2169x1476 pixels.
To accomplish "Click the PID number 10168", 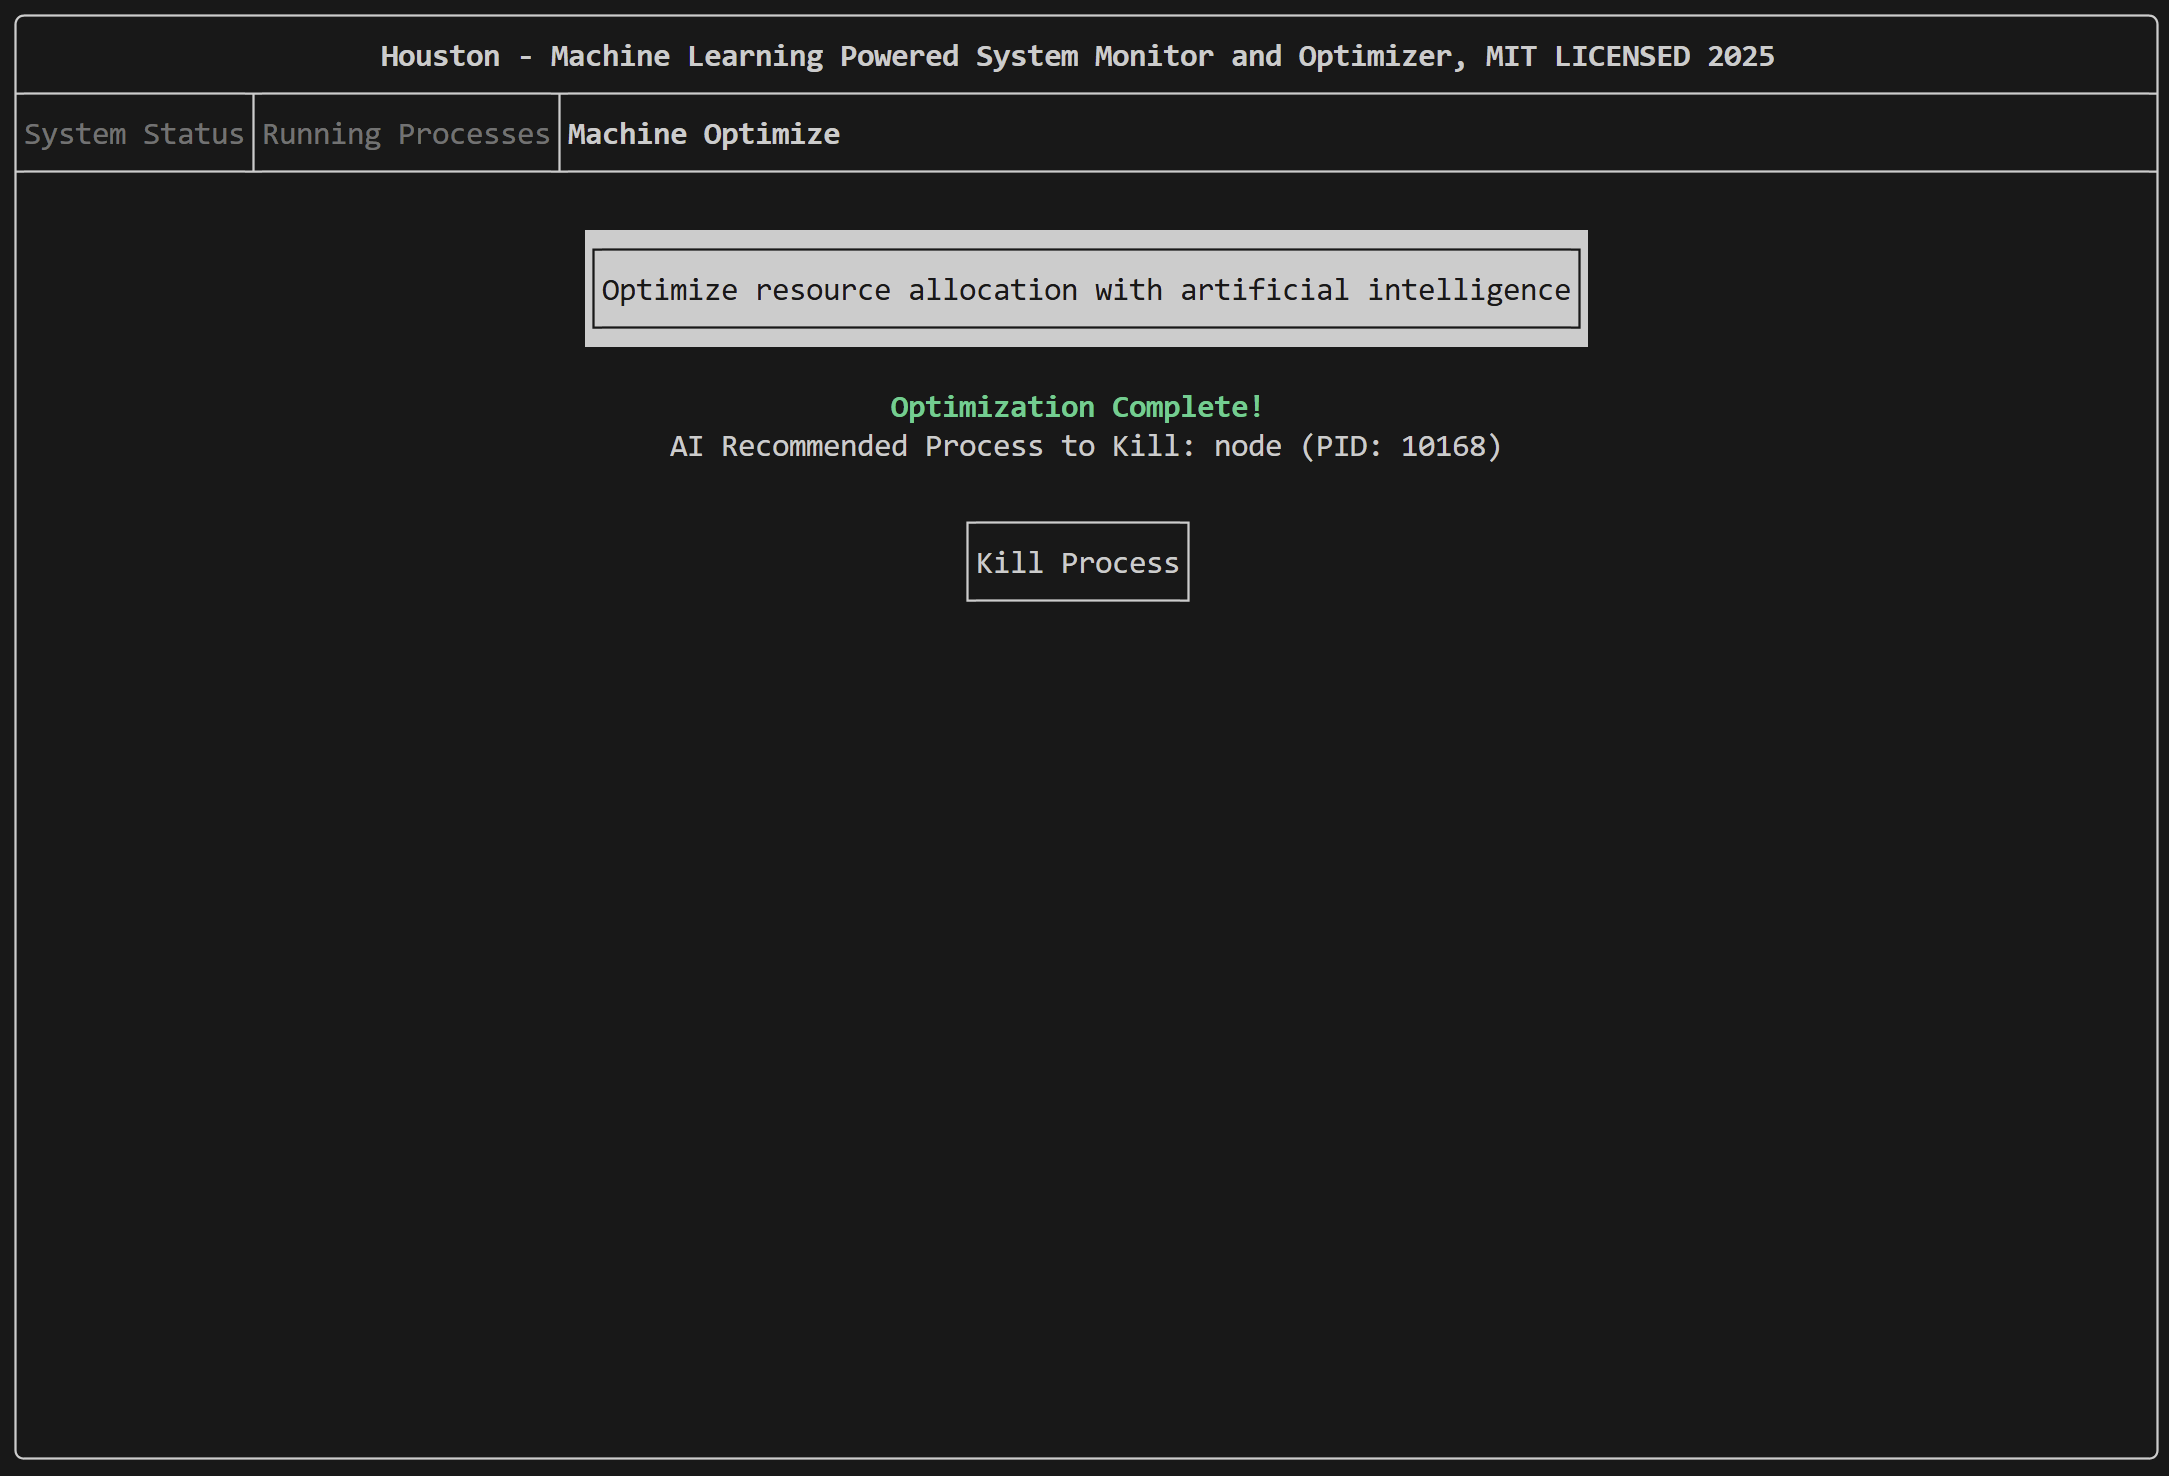I will coord(1443,446).
